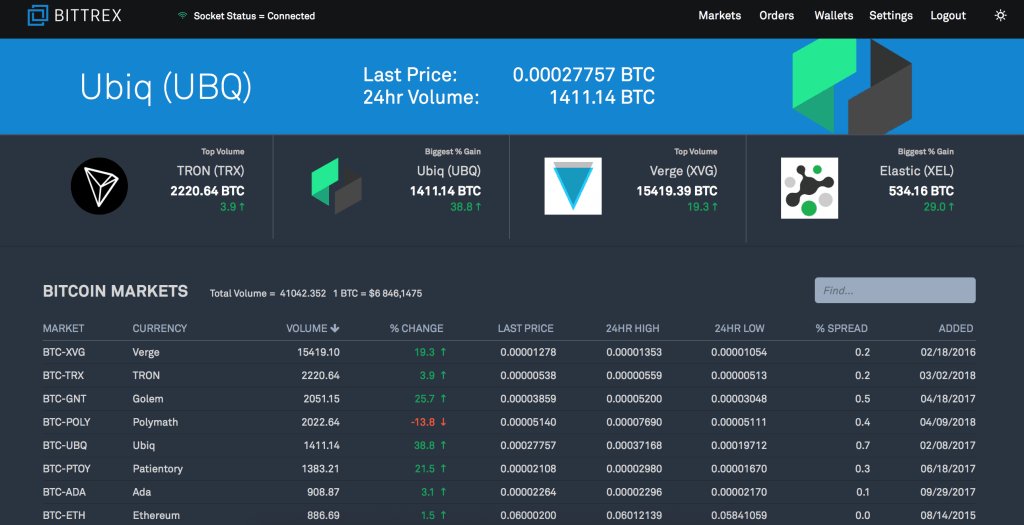Image resolution: width=1024 pixels, height=525 pixels.
Task: Sort by MARKET column header
Action: (63, 328)
